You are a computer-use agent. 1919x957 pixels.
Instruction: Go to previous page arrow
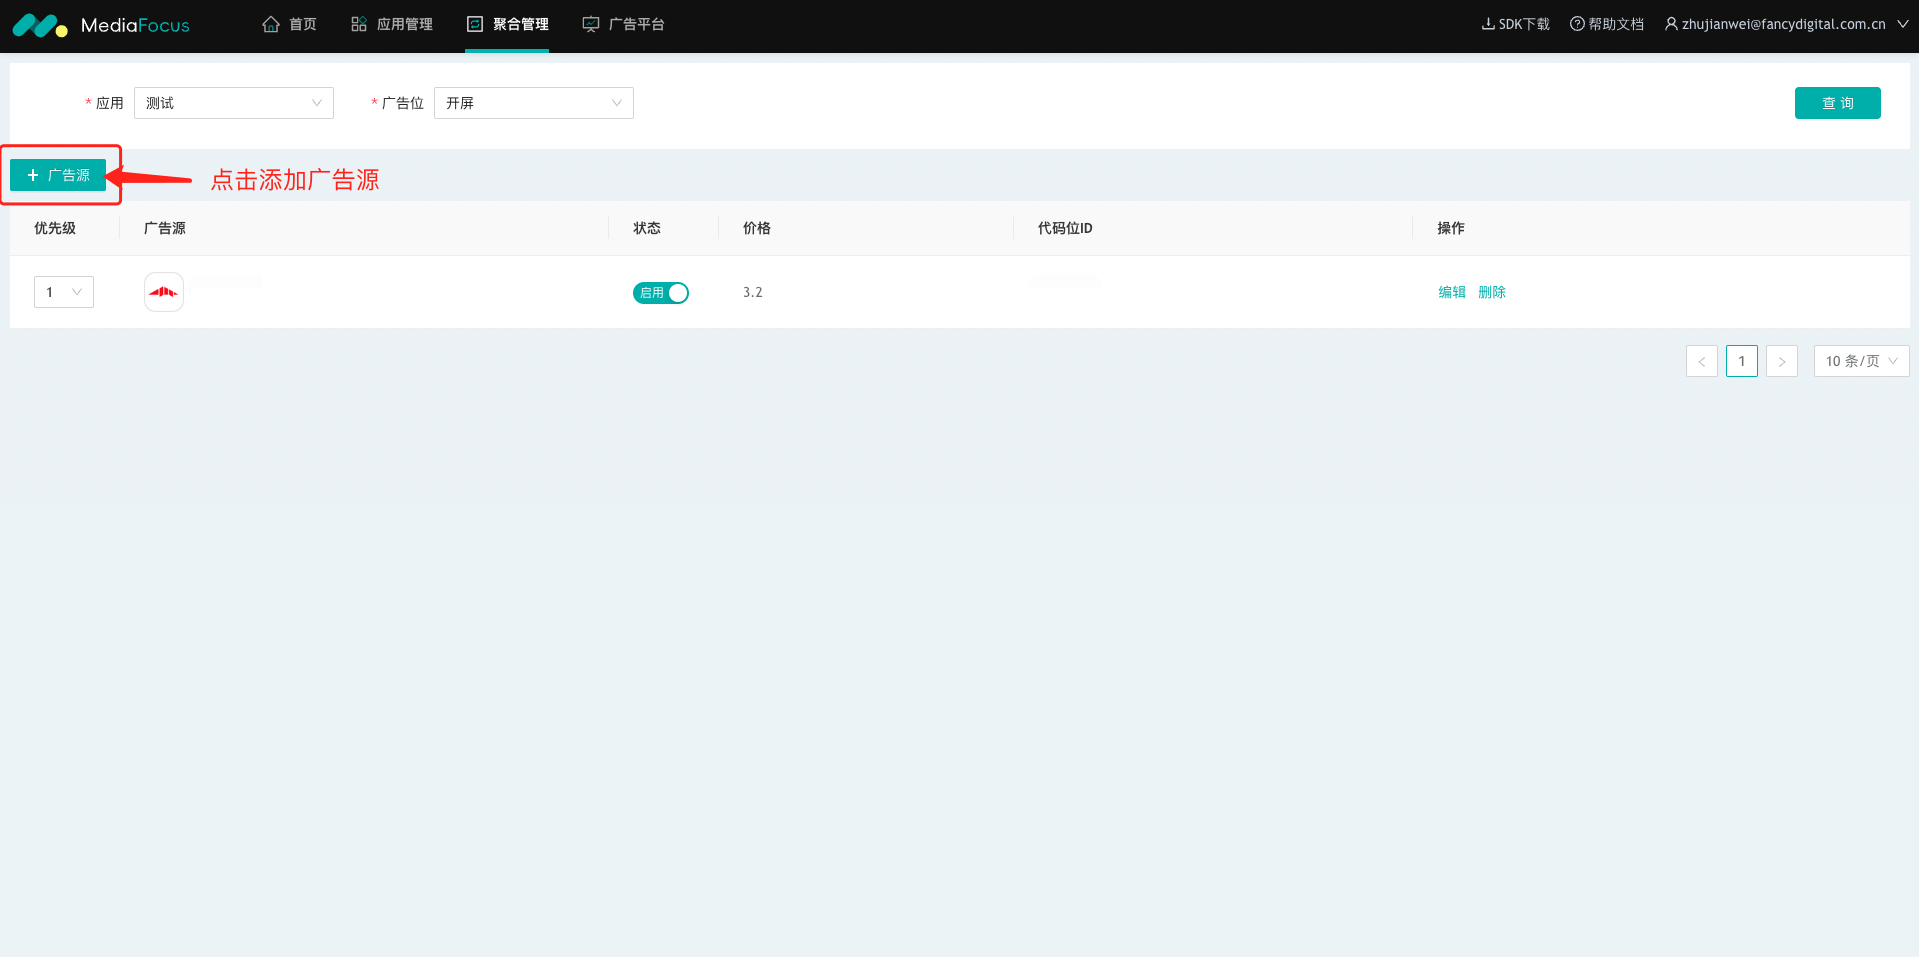click(x=1701, y=361)
